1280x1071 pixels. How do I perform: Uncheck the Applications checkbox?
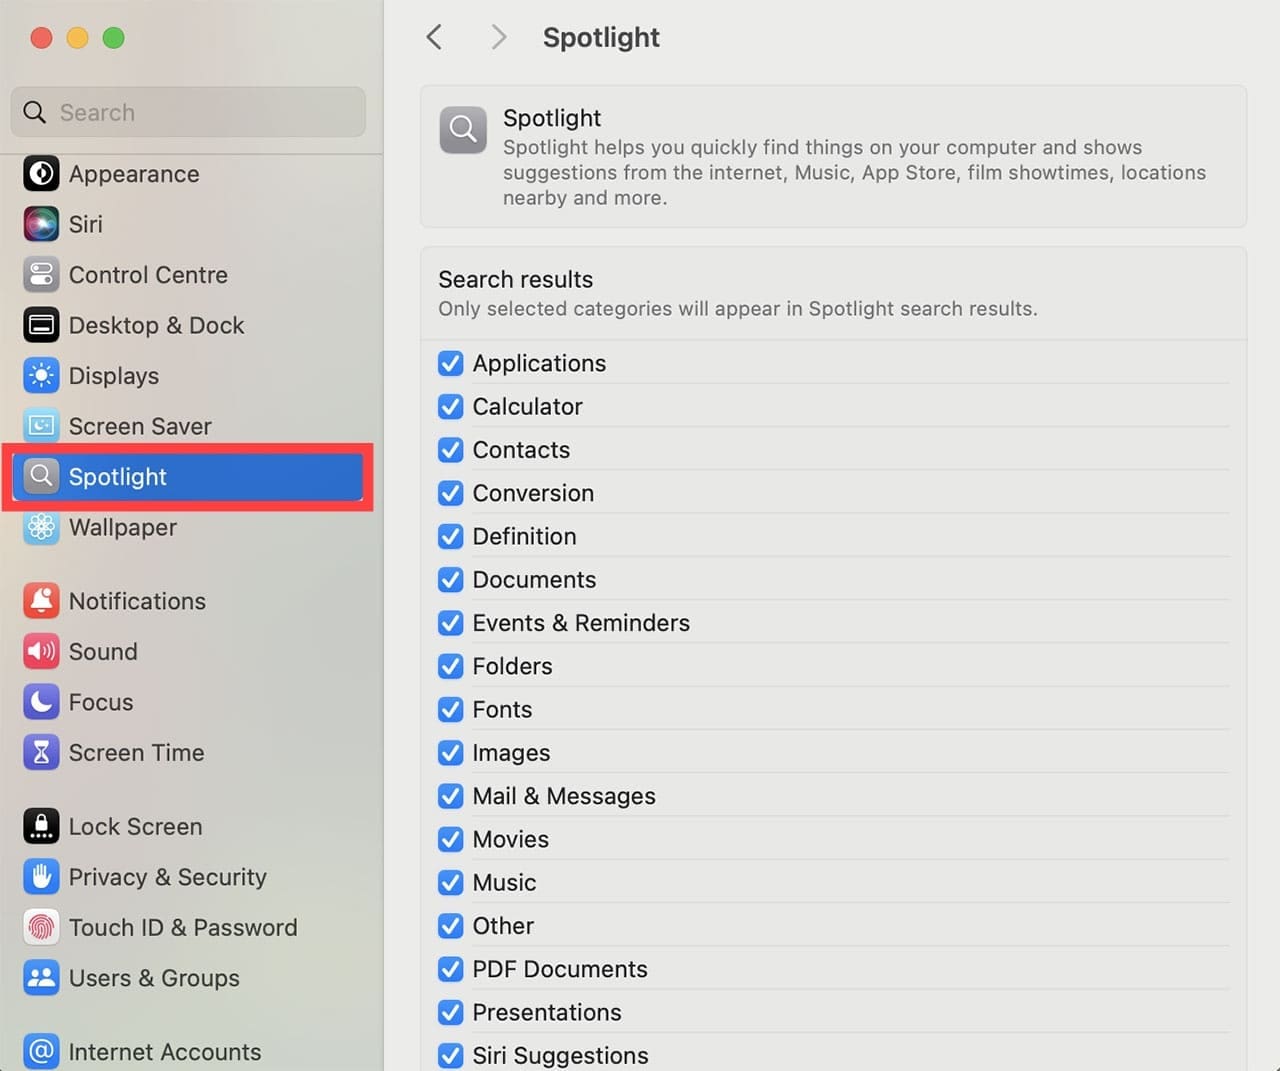click(x=451, y=363)
